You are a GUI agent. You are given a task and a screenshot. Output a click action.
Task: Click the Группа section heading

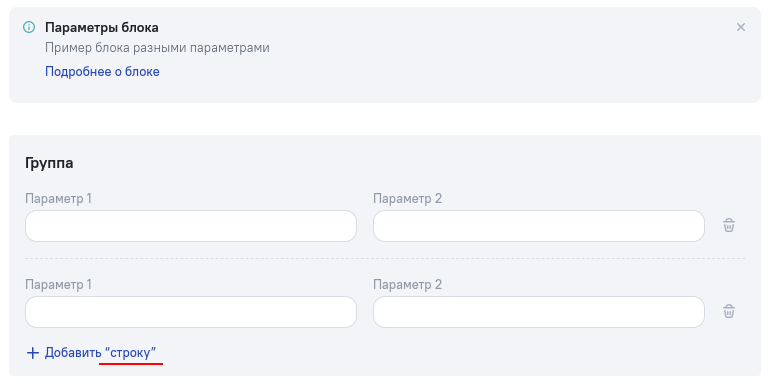coord(49,163)
